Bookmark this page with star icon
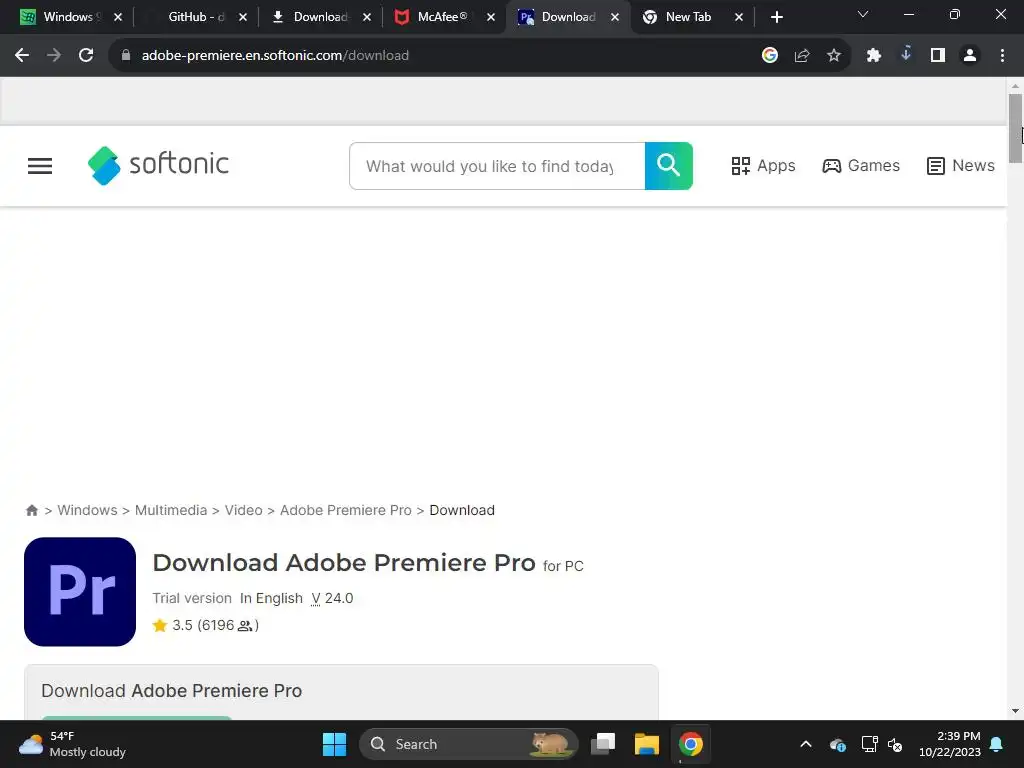This screenshot has width=1024, height=768. (x=834, y=56)
